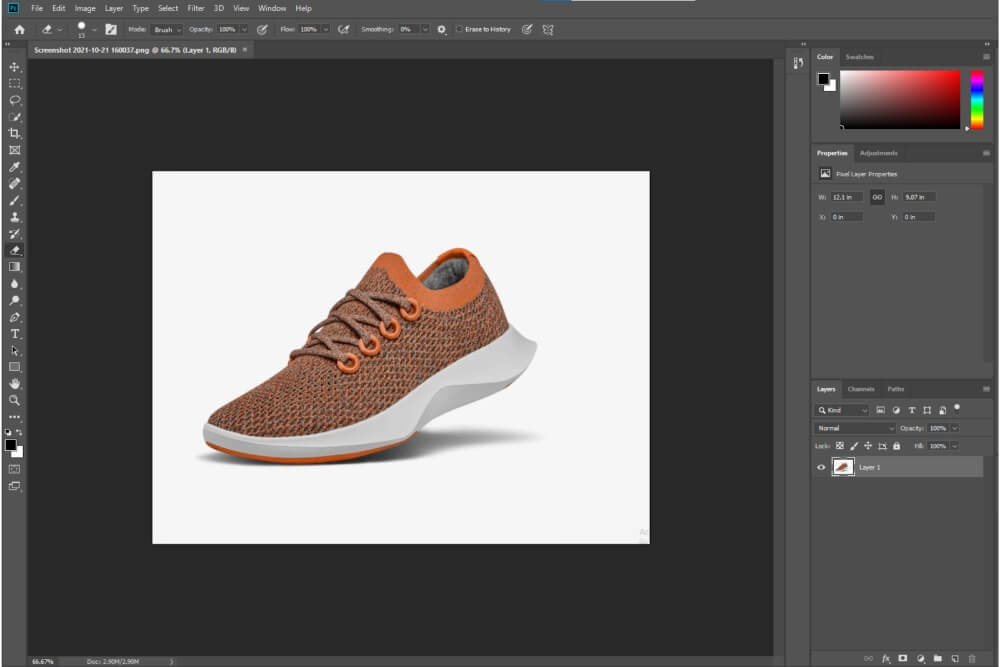Open the Filter menu
1000x667 pixels.
(x=196, y=8)
